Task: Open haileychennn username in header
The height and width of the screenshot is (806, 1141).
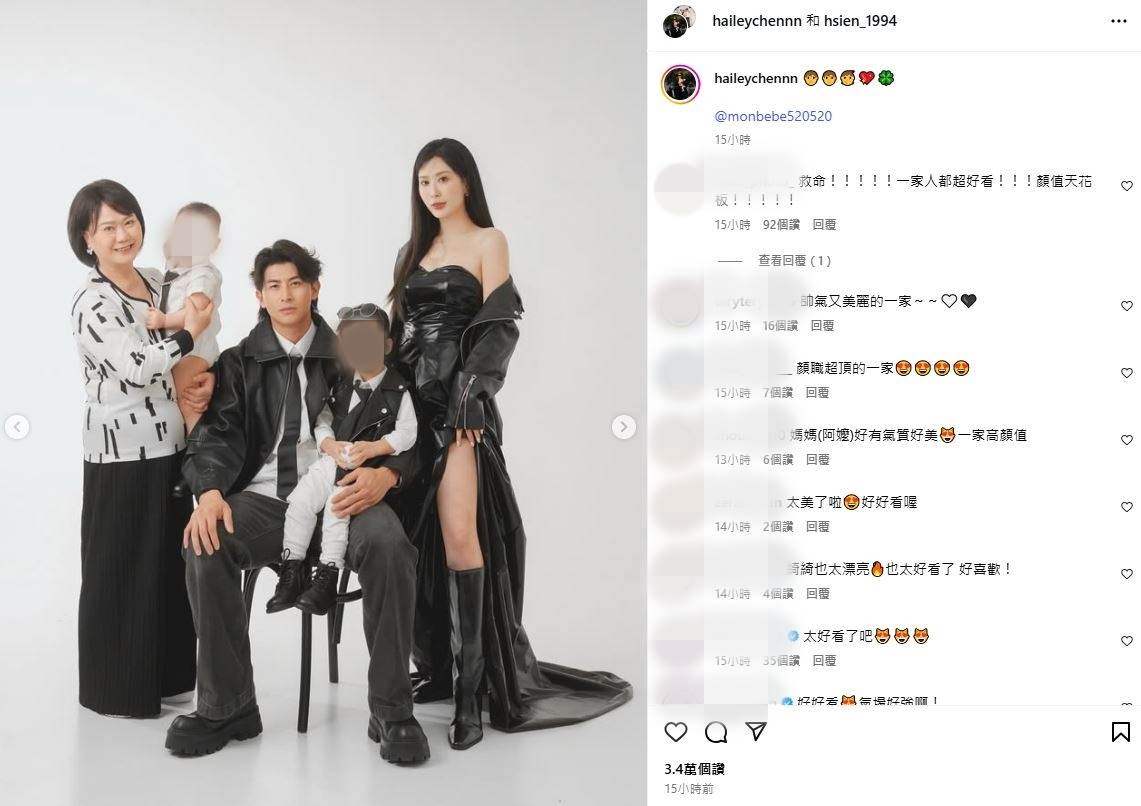Action: pos(757,21)
